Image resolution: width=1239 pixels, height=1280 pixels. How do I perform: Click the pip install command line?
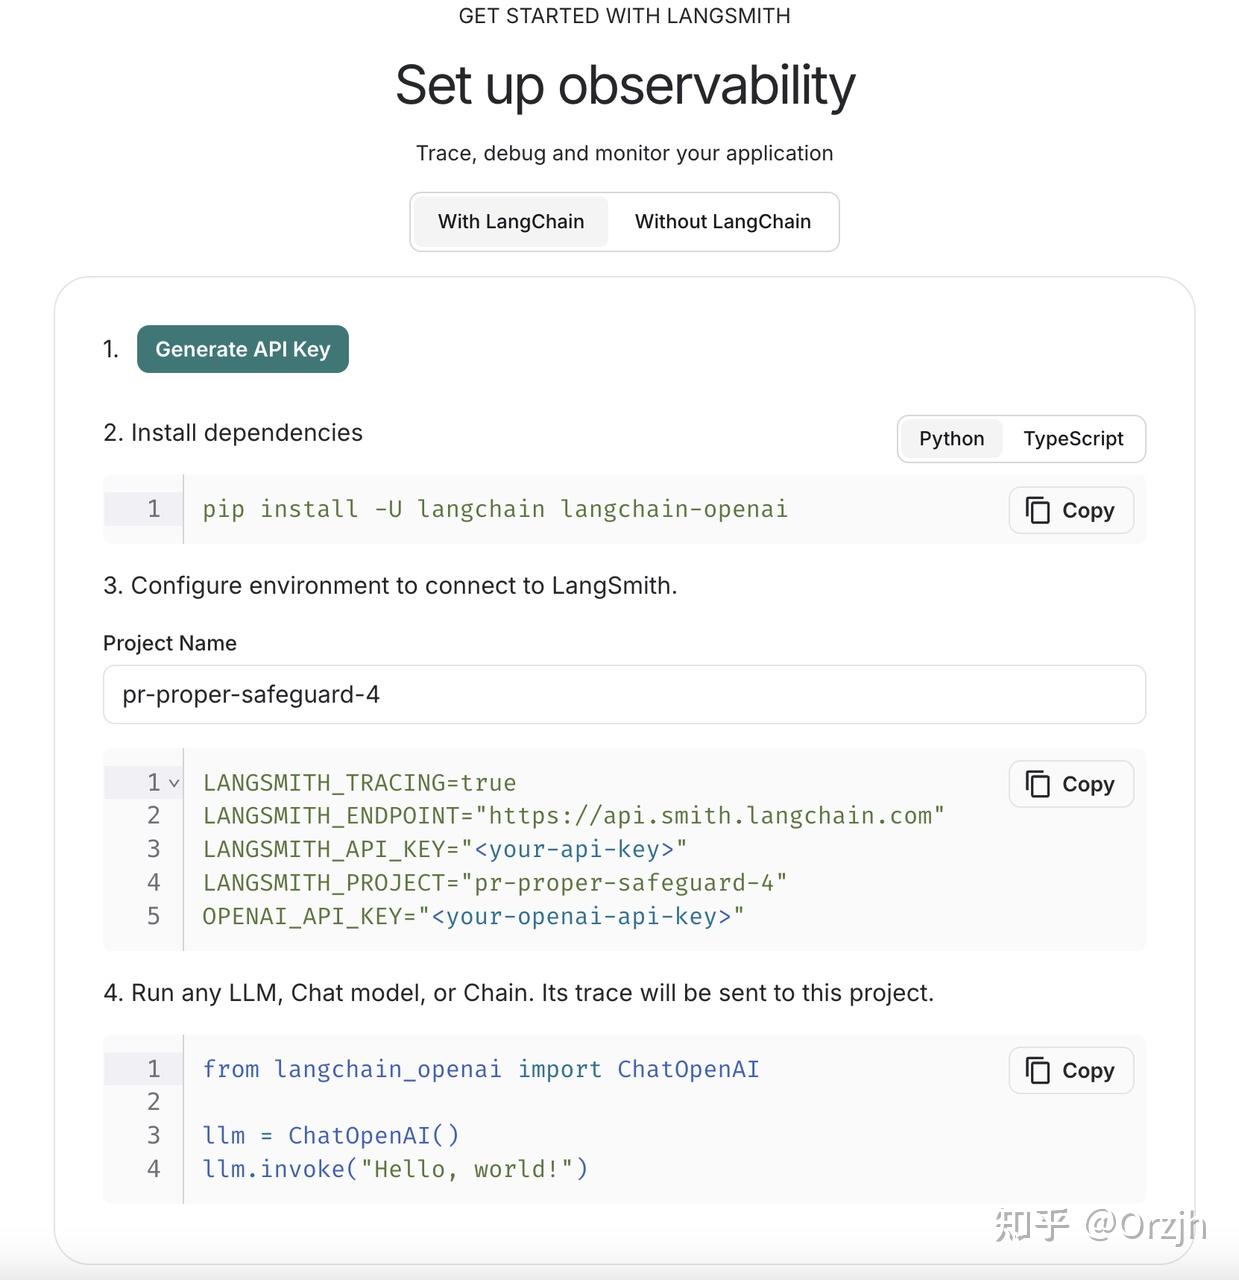point(495,509)
